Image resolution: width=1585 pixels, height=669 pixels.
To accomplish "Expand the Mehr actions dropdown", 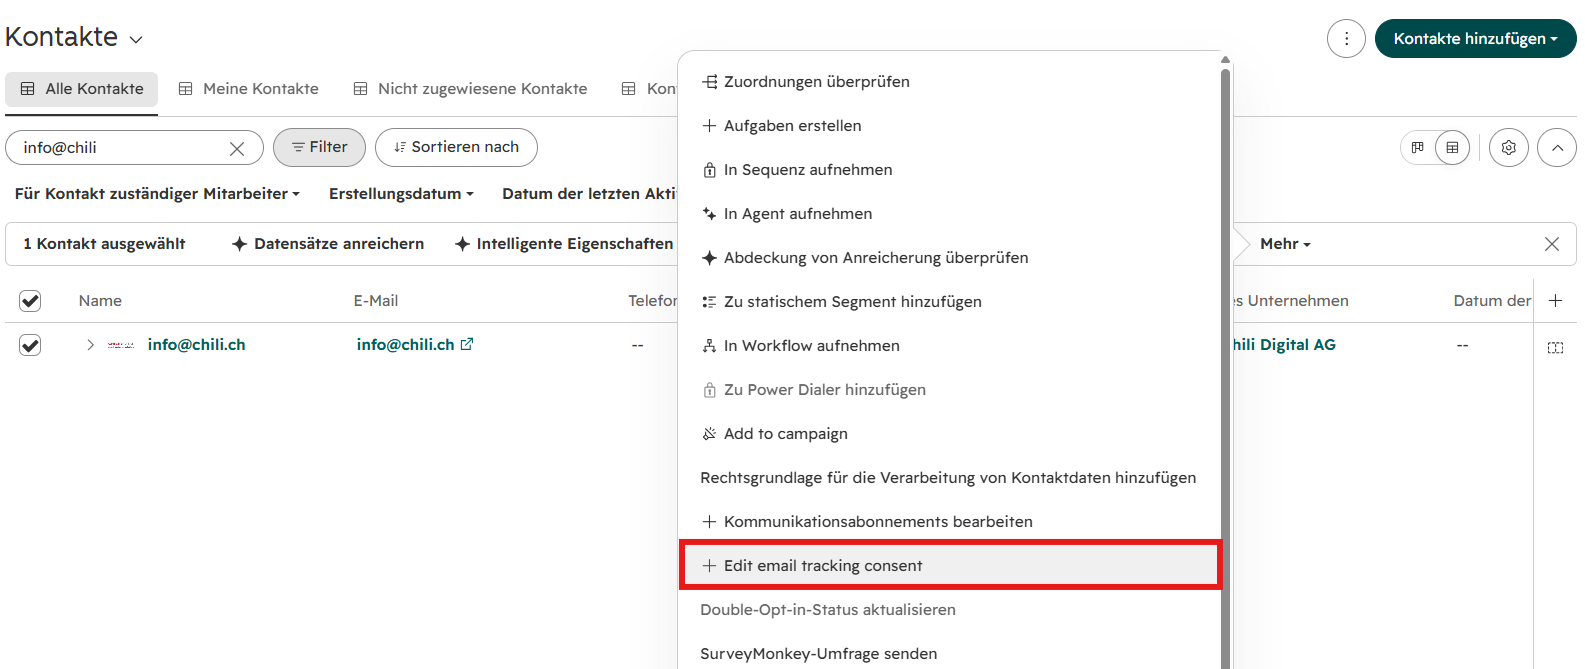I will [x=1285, y=244].
